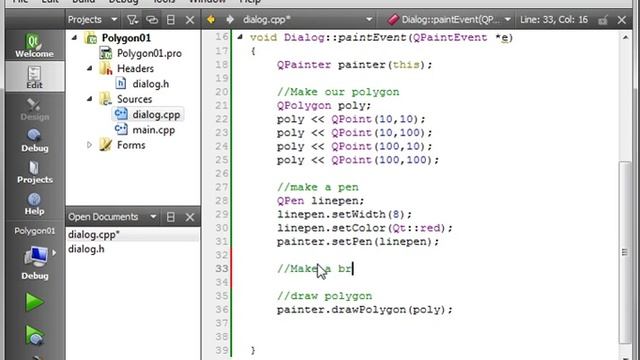Open main.cpp in project tree
This screenshot has height=360, width=640.
point(153,130)
